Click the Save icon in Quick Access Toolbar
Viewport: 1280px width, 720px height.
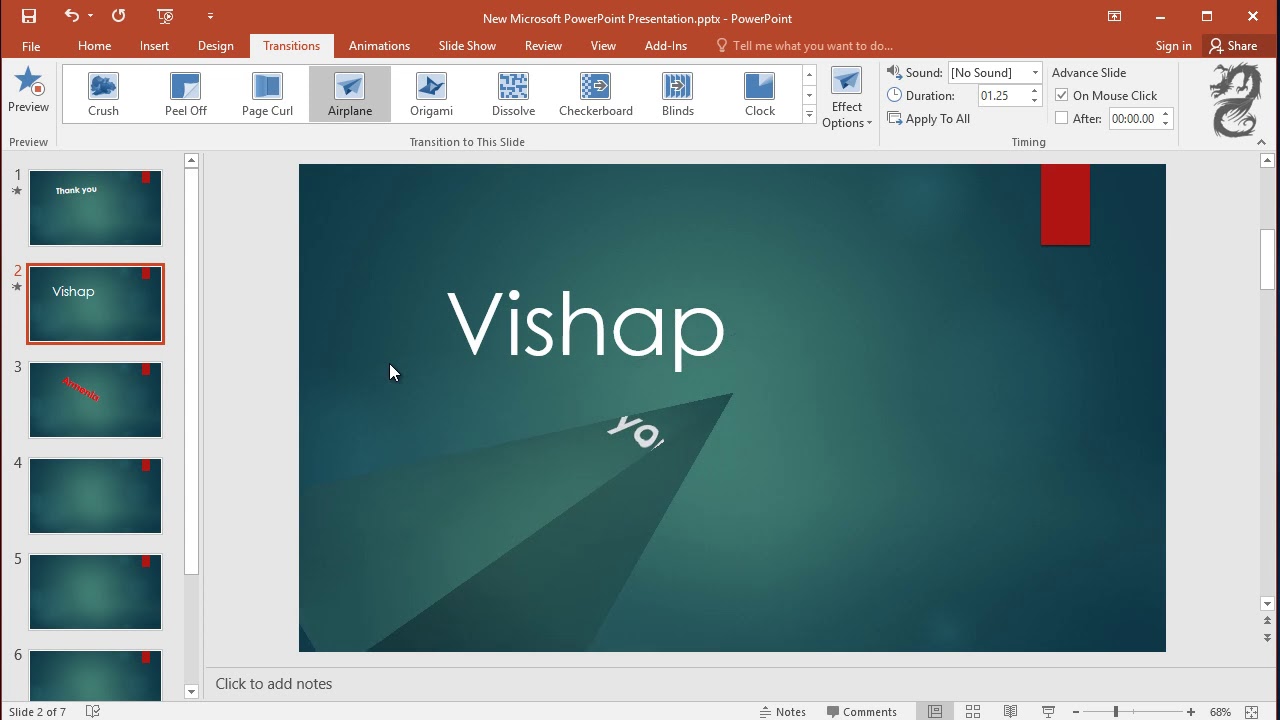point(29,16)
